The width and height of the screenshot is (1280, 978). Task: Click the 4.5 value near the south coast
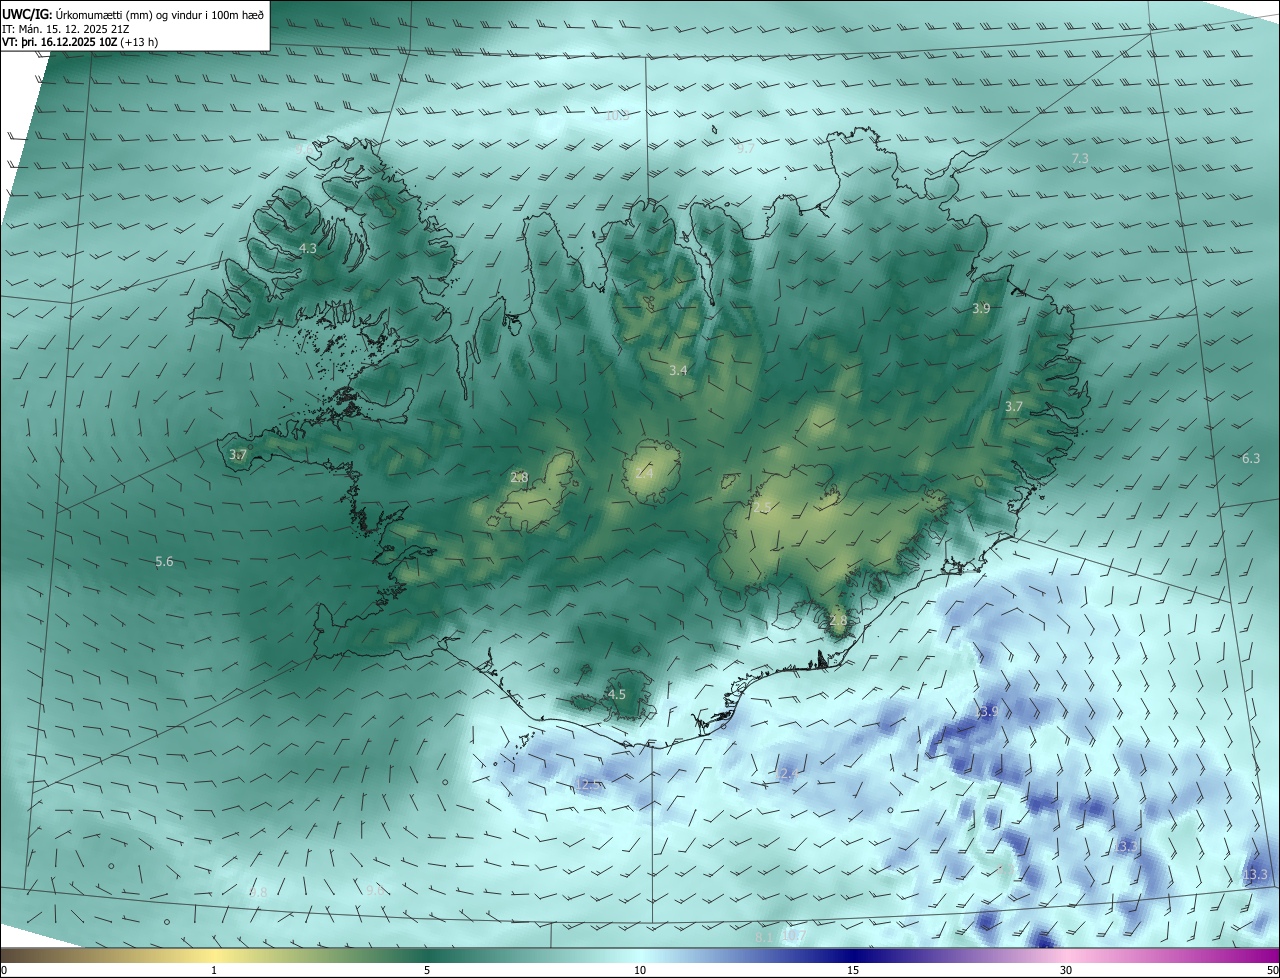(617, 694)
